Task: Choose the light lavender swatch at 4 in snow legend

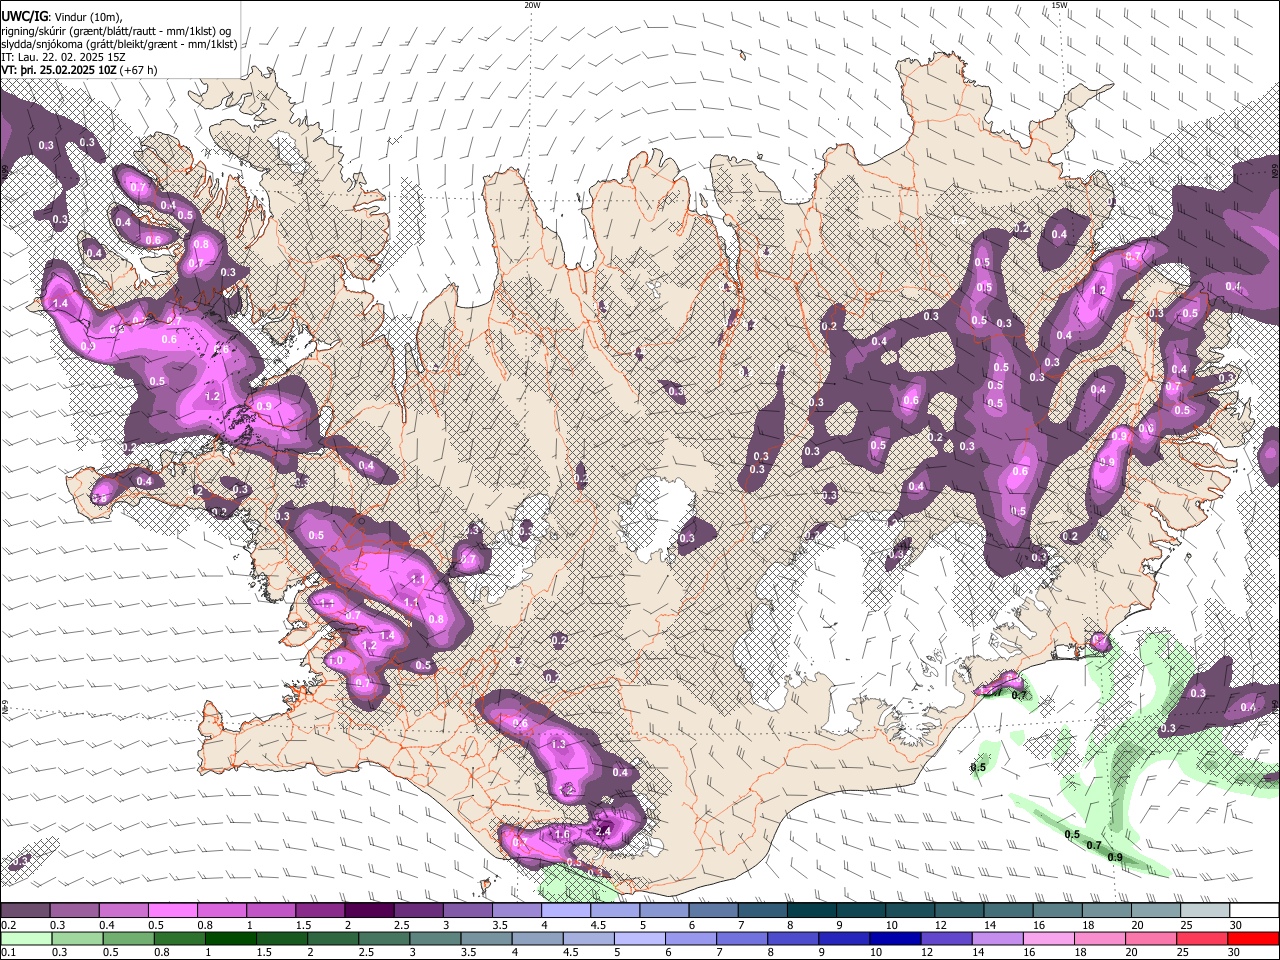Action: coord(566,911)
